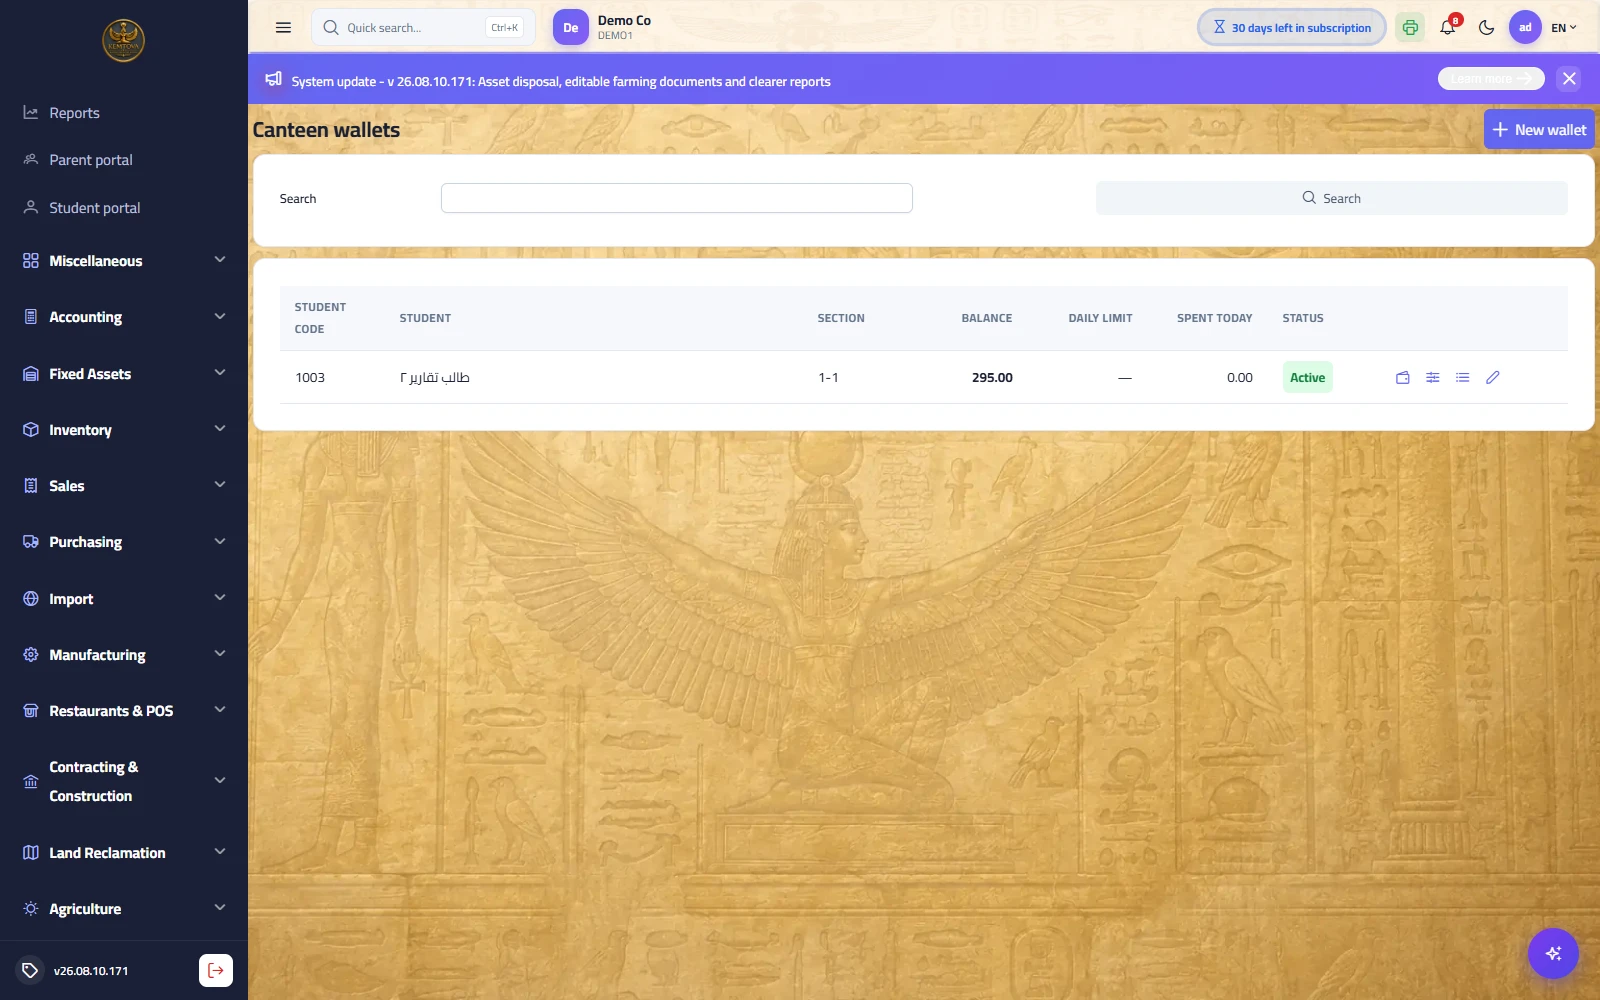Click the Import globe icon
This screenshot has height=1000, width=1600.
pos(31,599)
